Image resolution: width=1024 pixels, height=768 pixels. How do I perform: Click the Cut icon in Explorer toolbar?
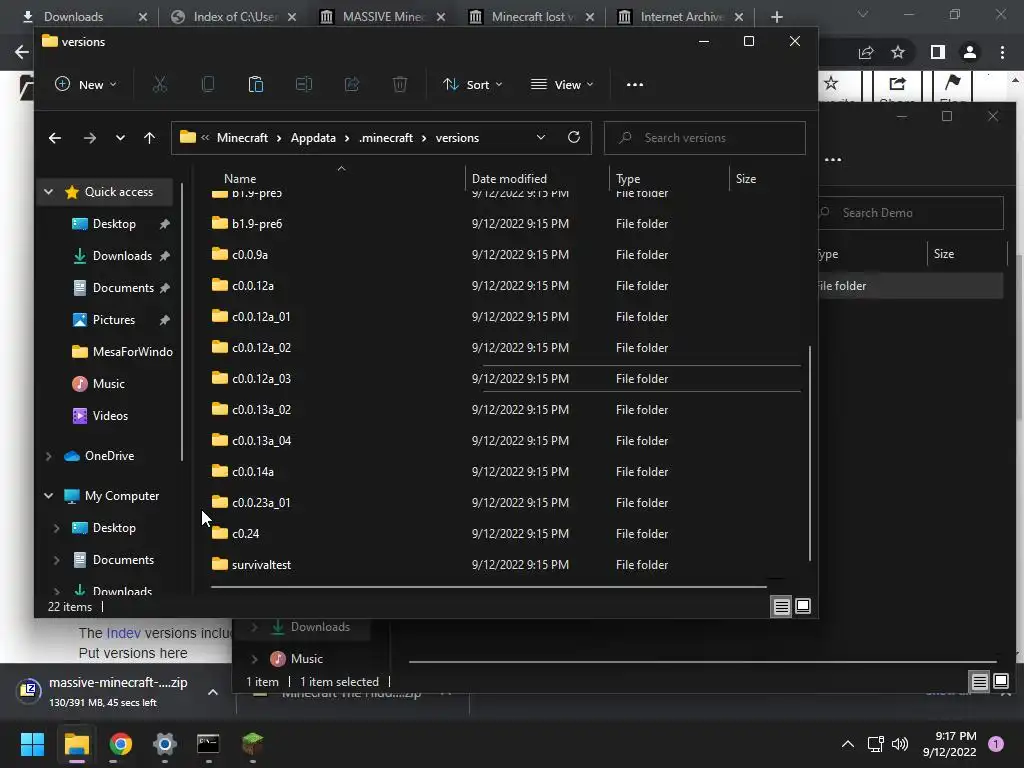pyautogui.click(x=160, y=84)
